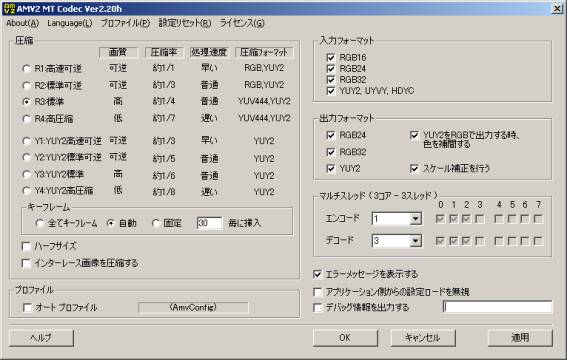This screenshot has width=567, height=360.
Task: Toggle RGB24 input format checkbox
Action: [x=331, y=69]
